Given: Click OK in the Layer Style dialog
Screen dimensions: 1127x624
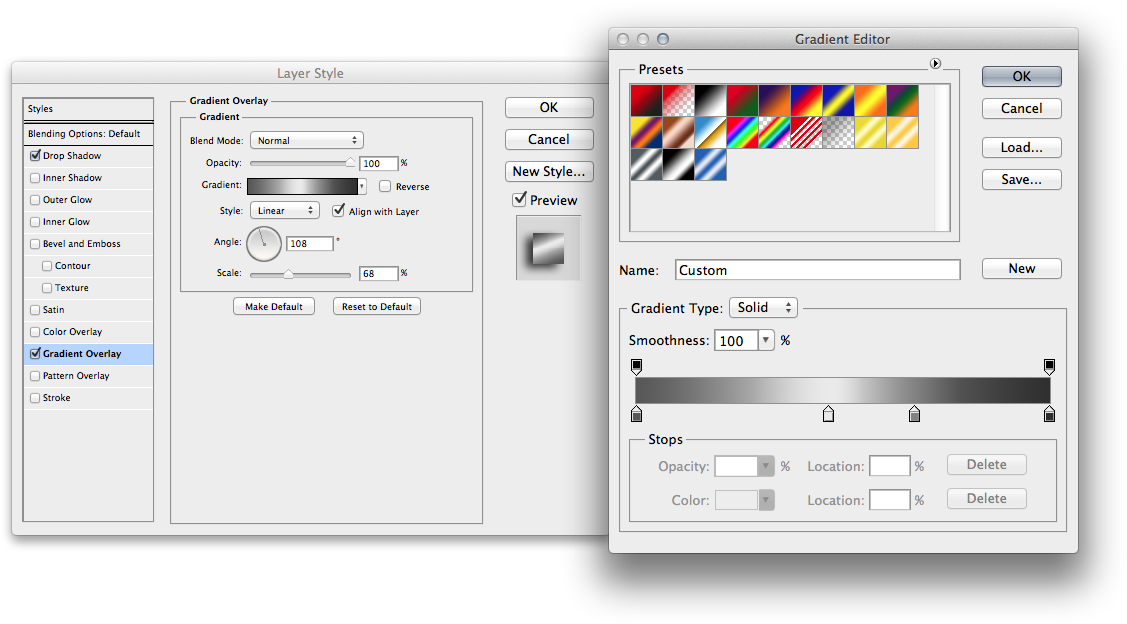Looking at the screenshot, I should tap(549, 107).
